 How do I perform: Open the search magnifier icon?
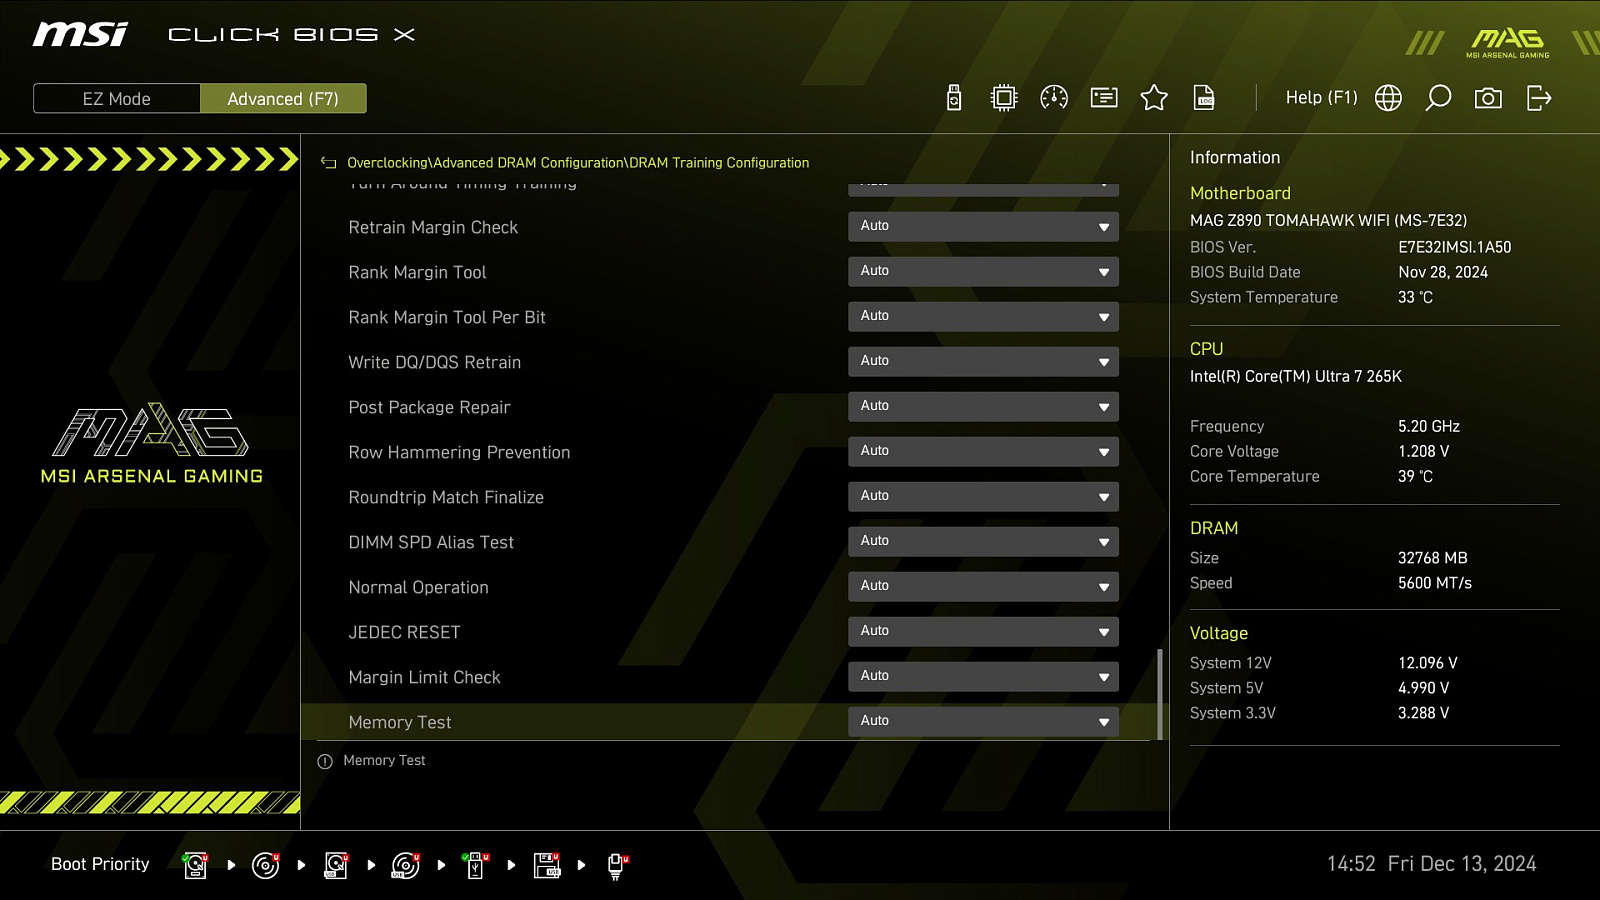pos(1438,98)
